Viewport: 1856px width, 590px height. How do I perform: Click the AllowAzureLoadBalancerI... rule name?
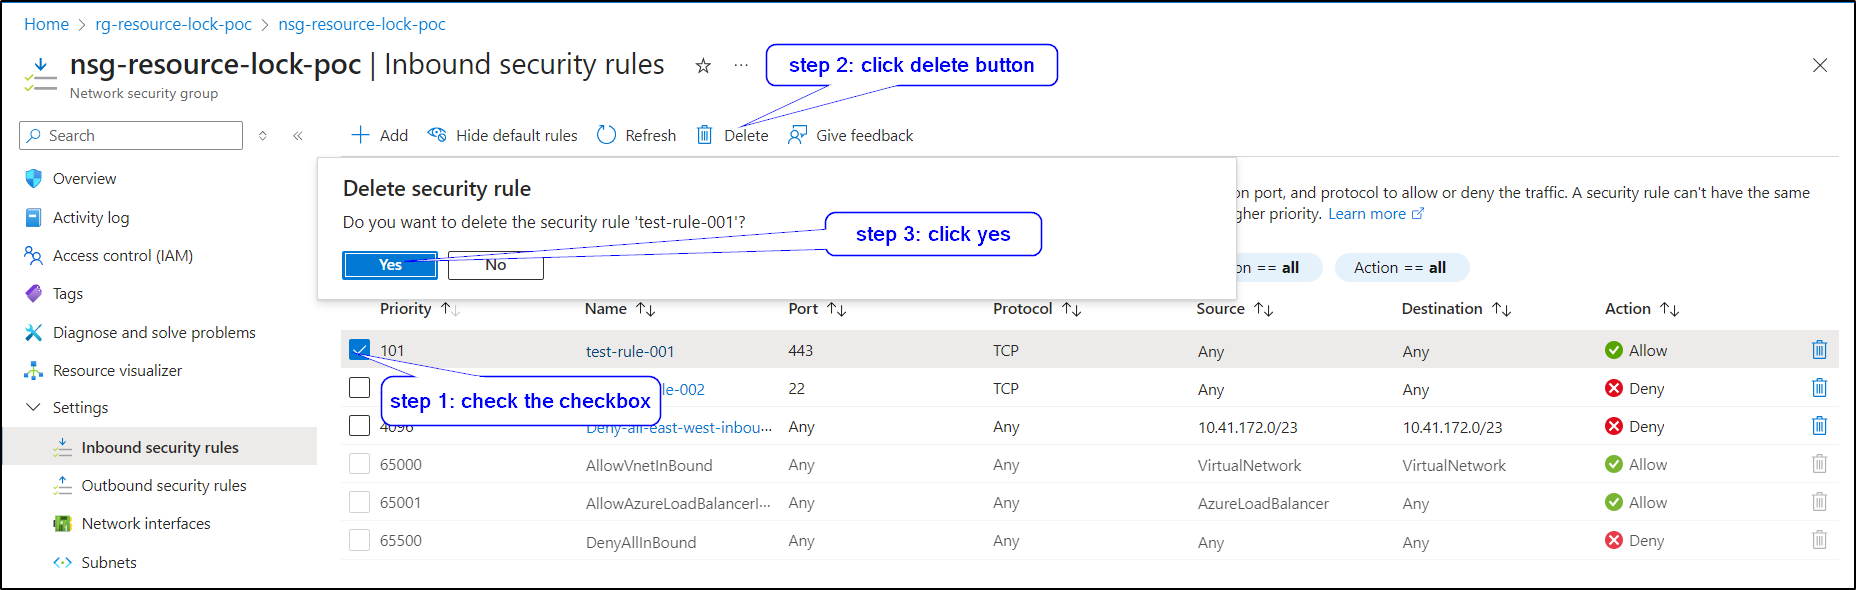678,504
